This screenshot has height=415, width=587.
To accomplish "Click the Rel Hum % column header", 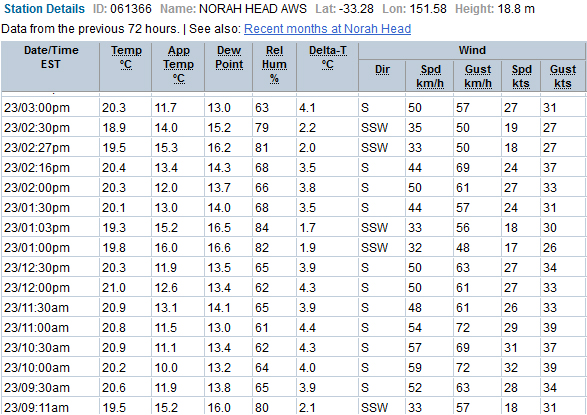I will coord(274,64).
